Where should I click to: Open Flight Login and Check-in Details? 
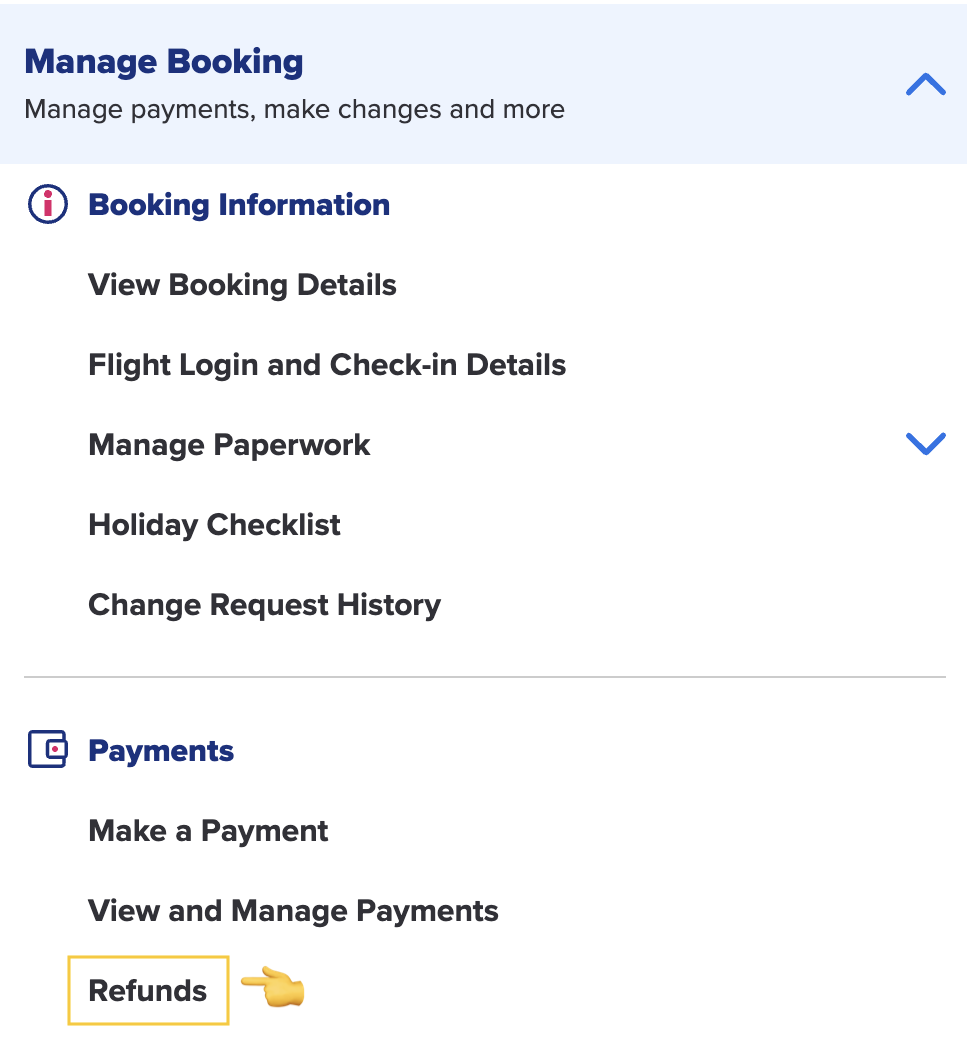[x=327, y=365]
